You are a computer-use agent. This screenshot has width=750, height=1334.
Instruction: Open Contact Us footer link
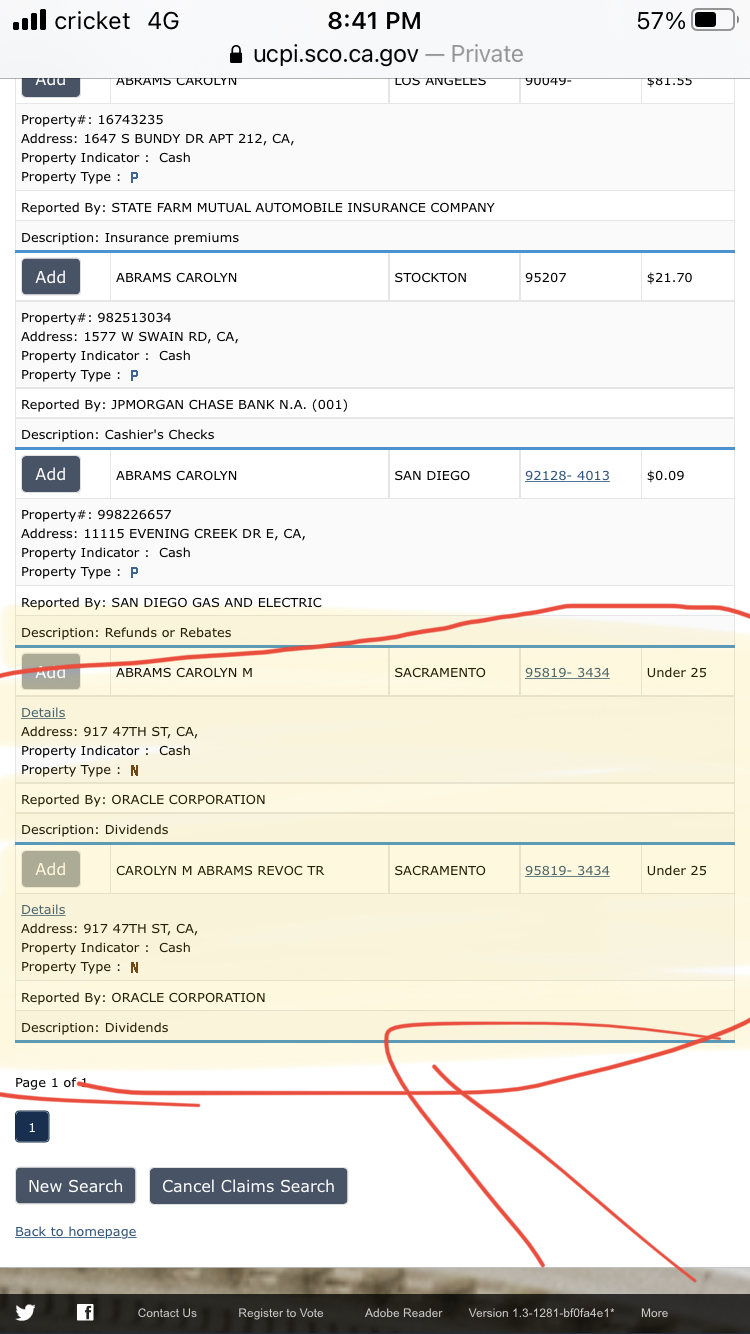[x=167, y=1313]
